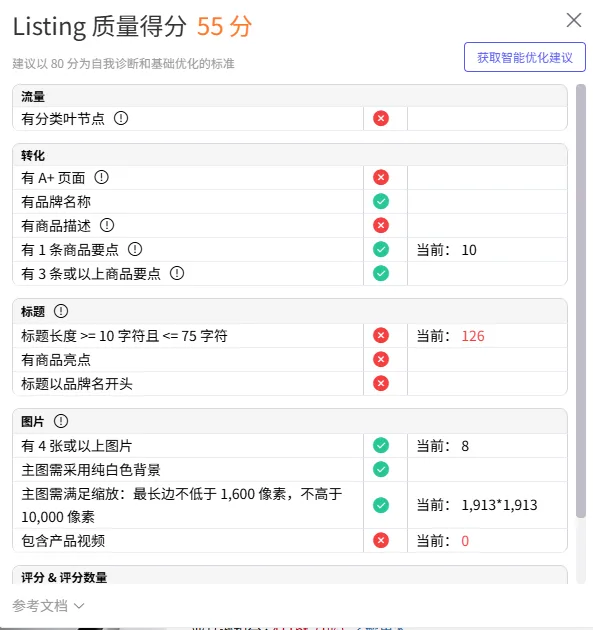Viewport: 593px width, 630px height.
Task: Click green check icon for 有品牌名称
Action: tap(381, 201)
